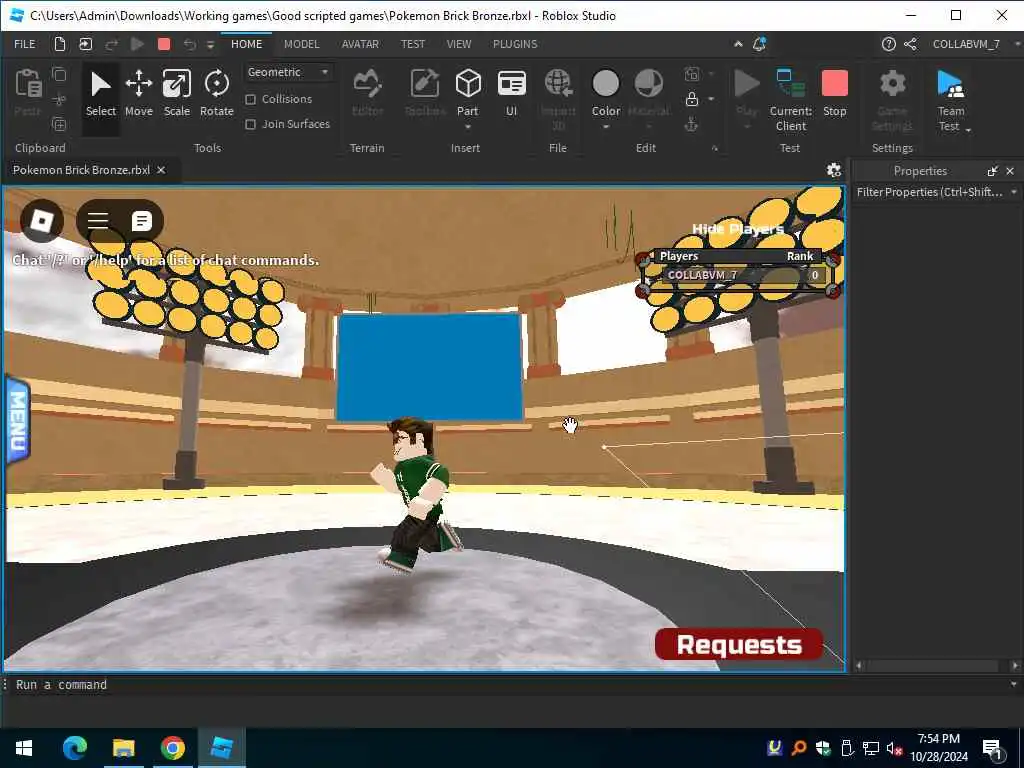Open viewport settings gear icon

pos(834,170)
